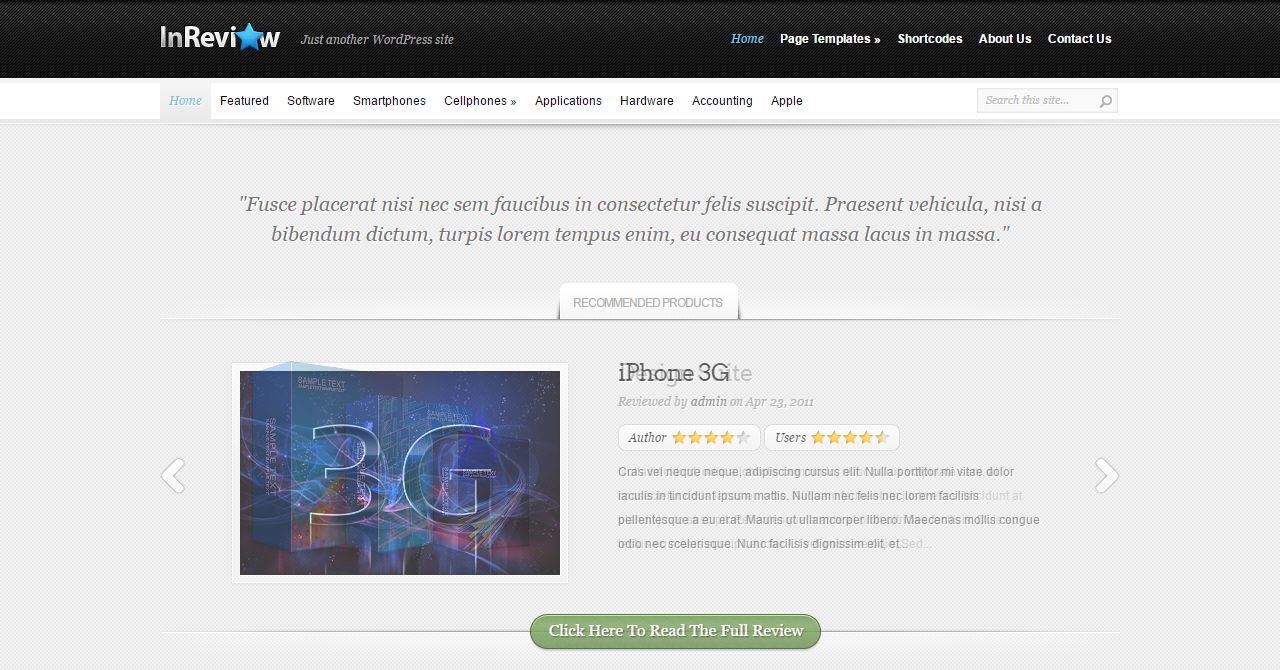Open the Hardware category
Image resolution: width=1280 pixels, height=670 pixels.
pos(647,101)
